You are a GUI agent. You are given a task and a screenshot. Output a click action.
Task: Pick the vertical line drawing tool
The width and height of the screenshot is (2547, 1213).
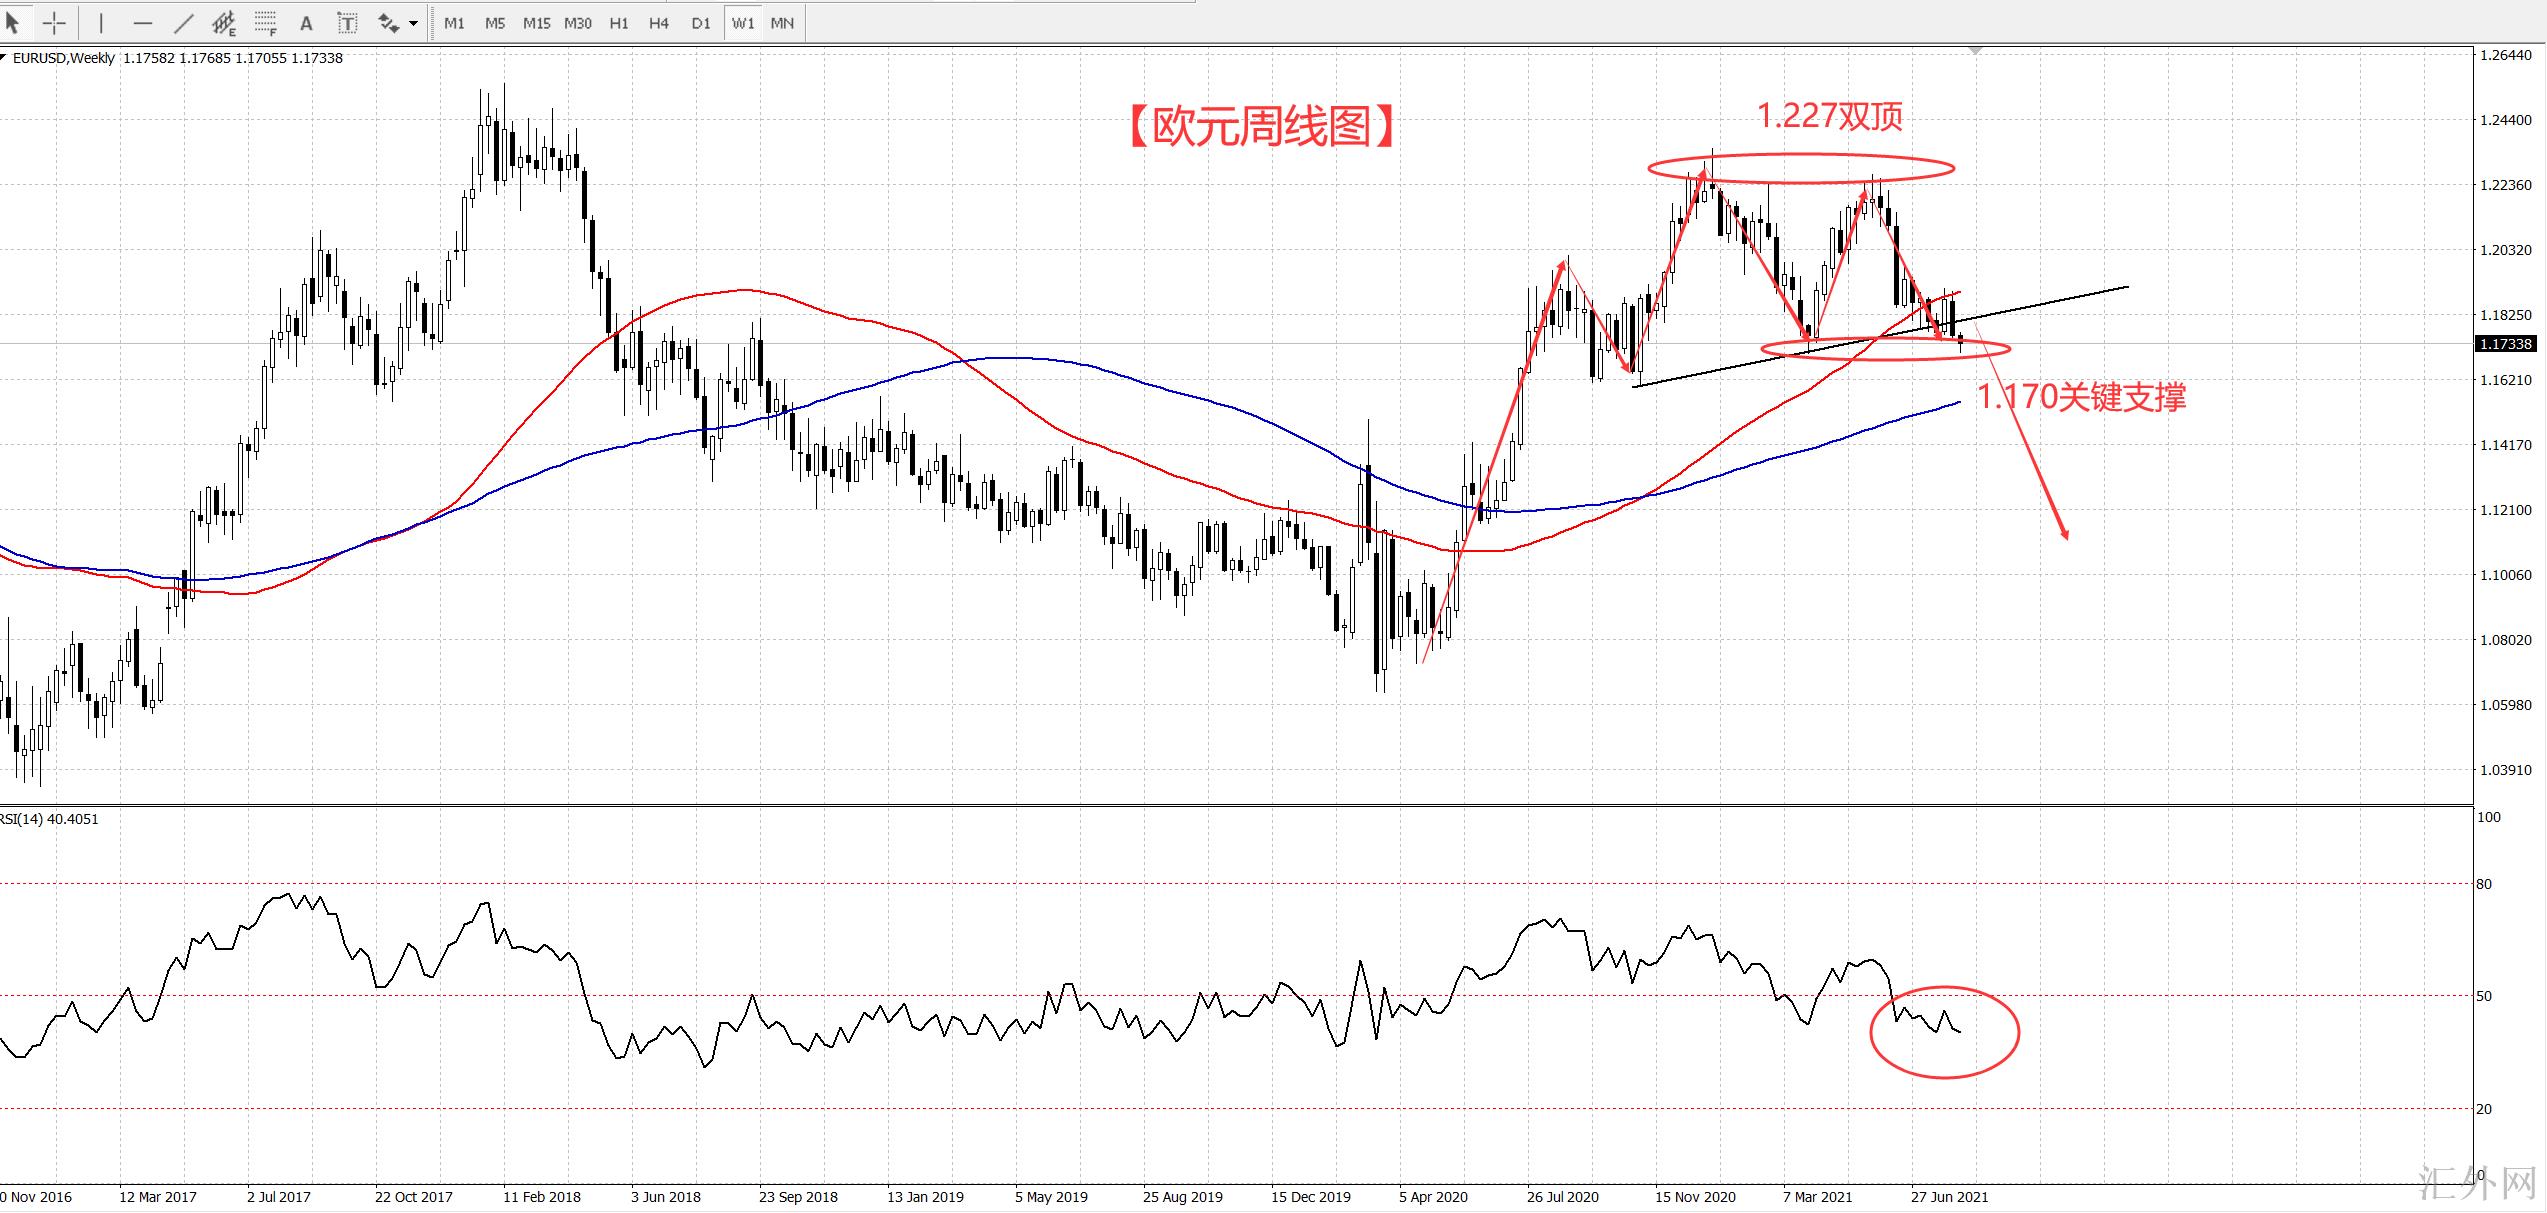point(101,22)
